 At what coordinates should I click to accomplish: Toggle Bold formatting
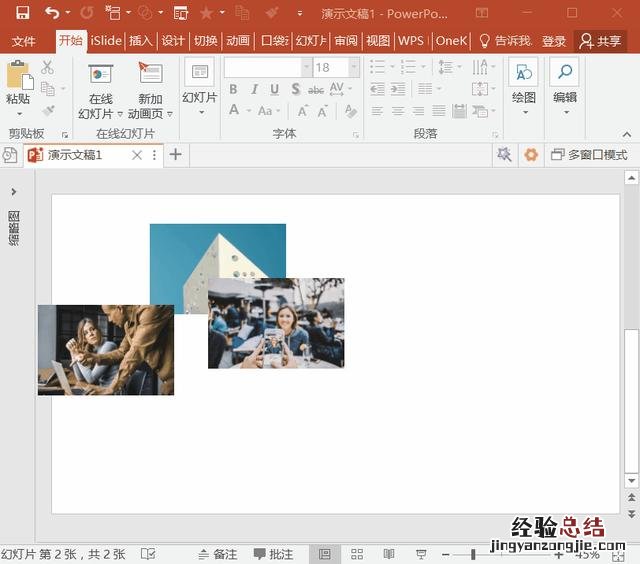(233, 89)
